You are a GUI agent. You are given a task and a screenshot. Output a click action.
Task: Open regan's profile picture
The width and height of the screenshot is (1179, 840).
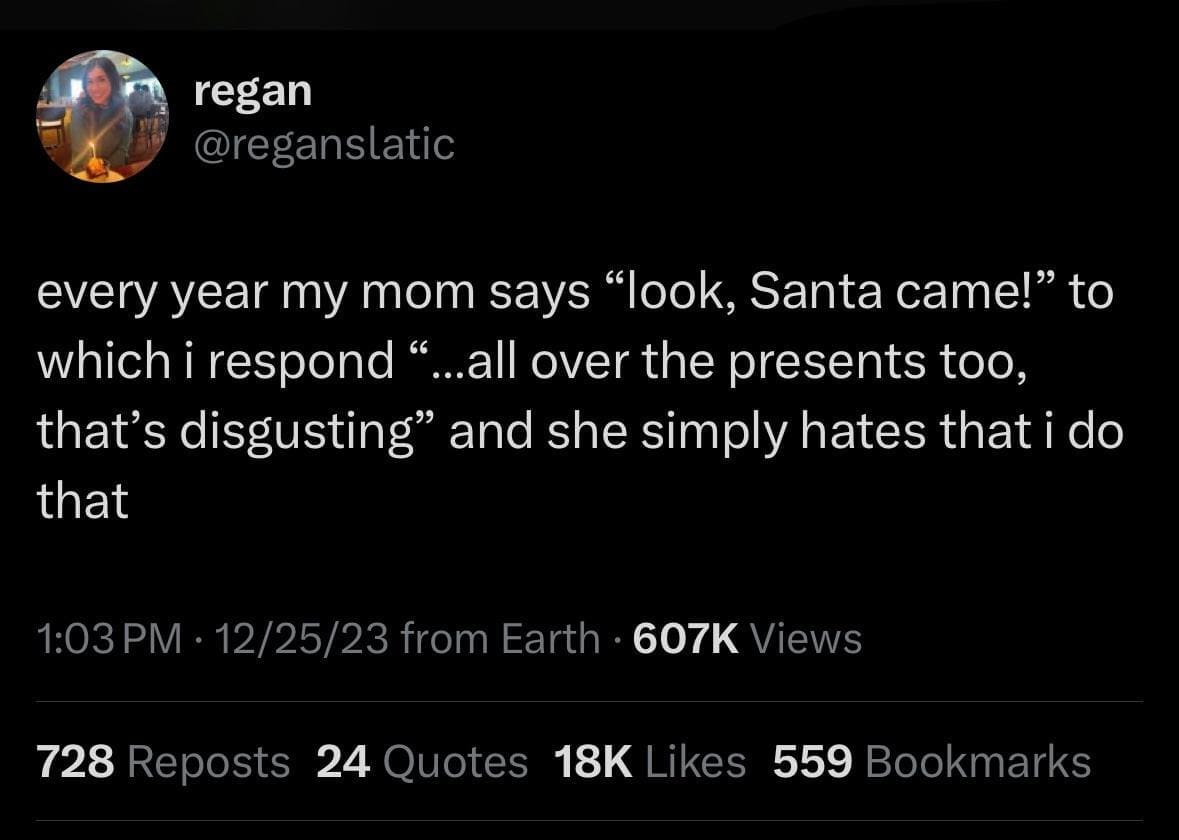click(x=102, y=116)
